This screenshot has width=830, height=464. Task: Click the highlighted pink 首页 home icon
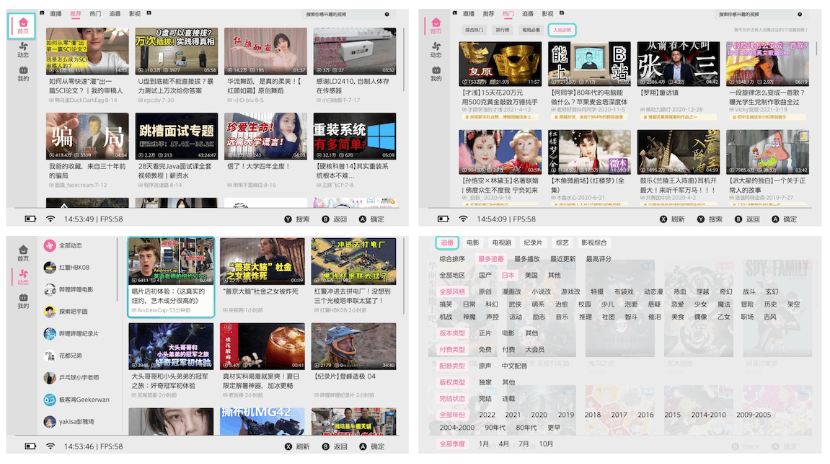[23, 26]
